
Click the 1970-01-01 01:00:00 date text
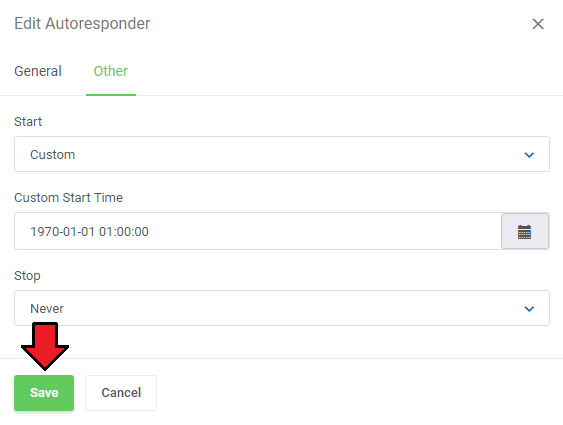(x=89, y=232)
